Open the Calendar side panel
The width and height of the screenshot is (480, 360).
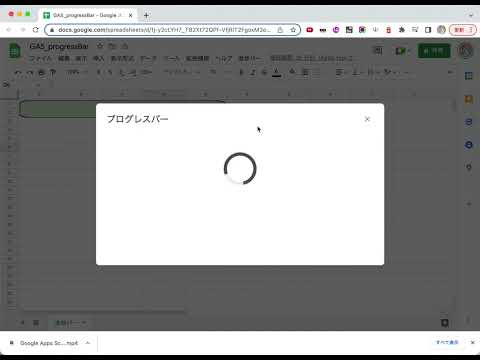point(469,76)
